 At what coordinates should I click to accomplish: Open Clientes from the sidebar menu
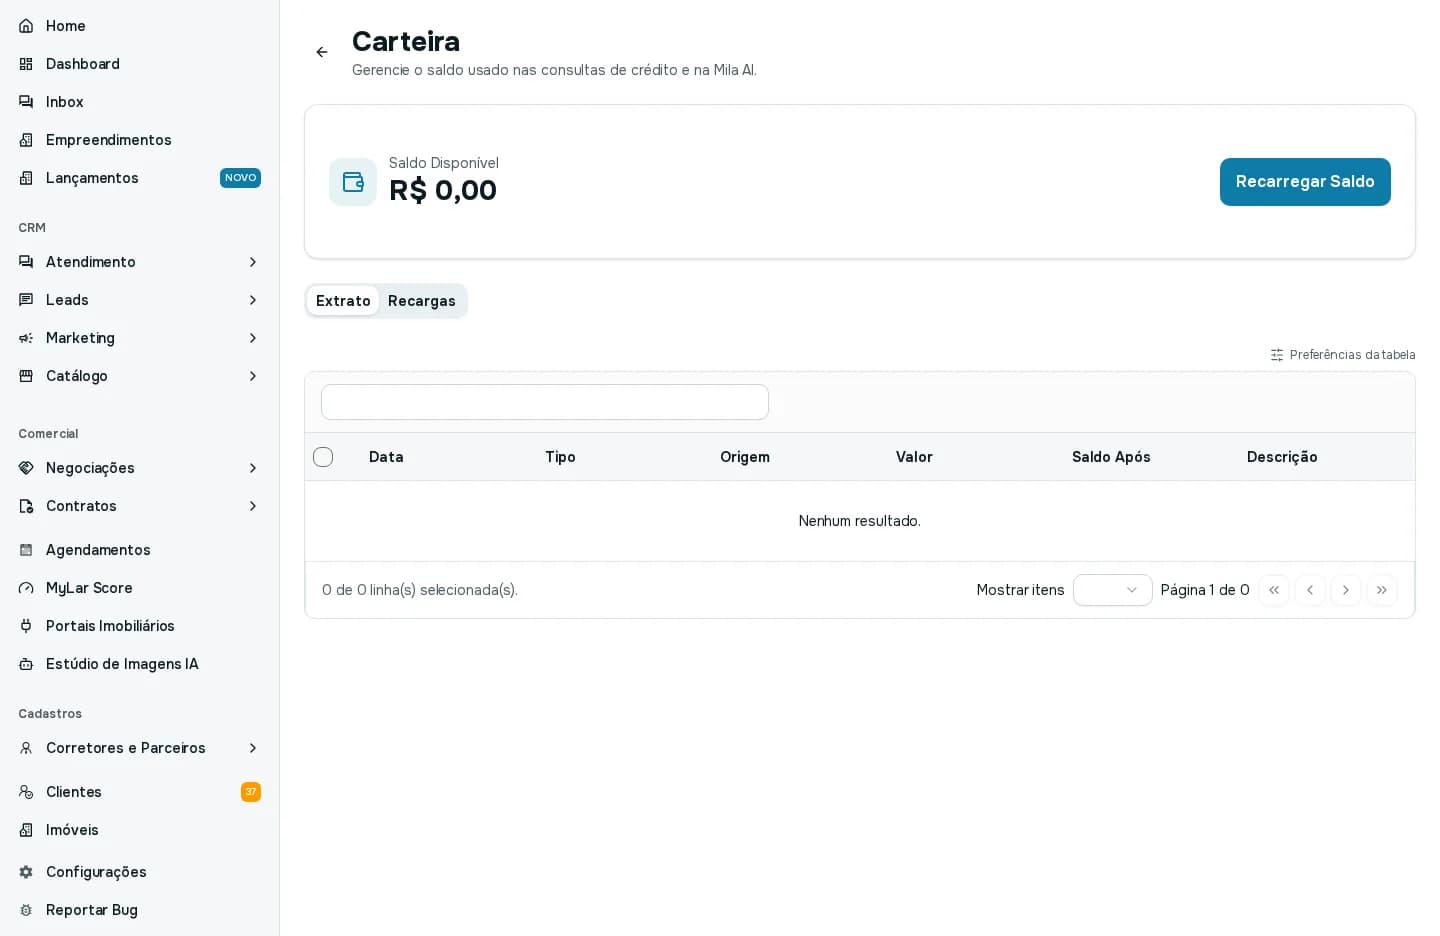coord(139,792)
